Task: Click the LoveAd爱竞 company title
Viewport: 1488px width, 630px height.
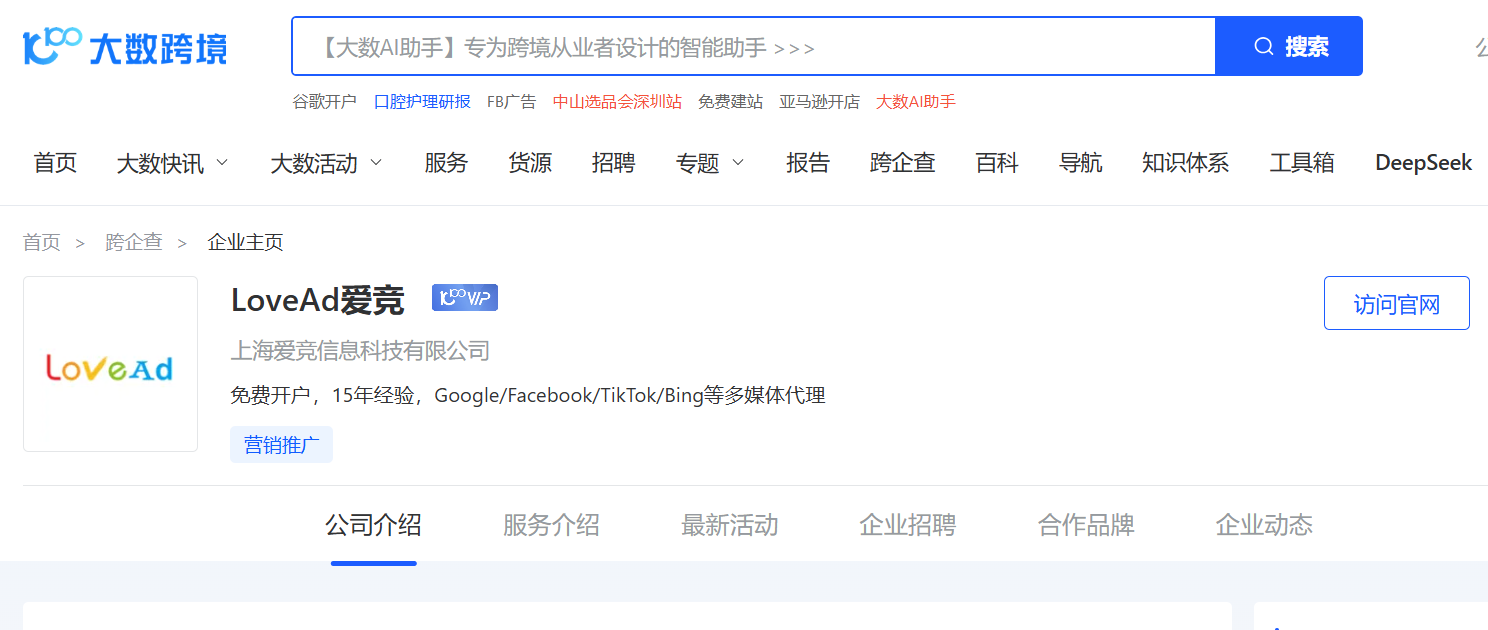Action: 317,299
